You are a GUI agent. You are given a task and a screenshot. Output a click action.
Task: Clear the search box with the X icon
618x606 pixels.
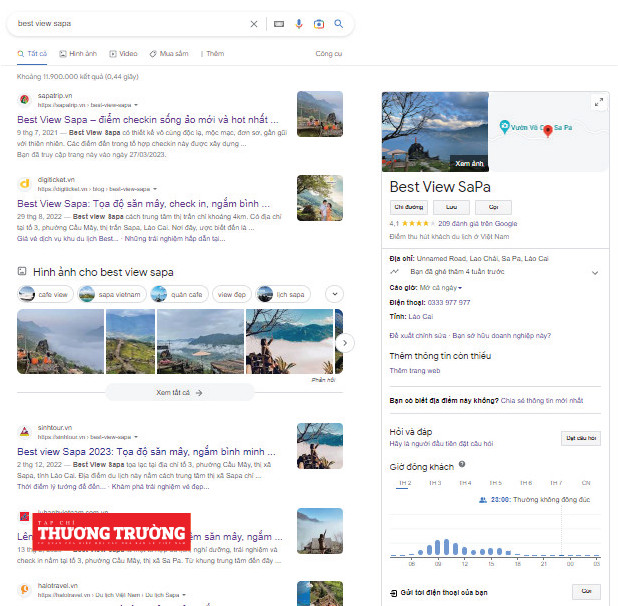[x=254, y=23]
